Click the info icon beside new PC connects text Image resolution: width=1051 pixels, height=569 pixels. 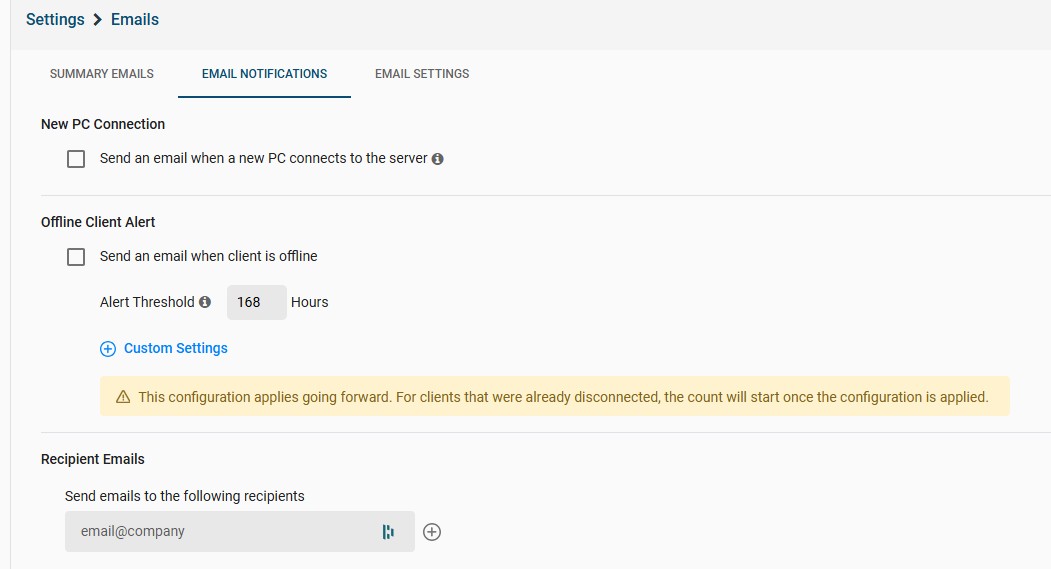click(438, 159)
